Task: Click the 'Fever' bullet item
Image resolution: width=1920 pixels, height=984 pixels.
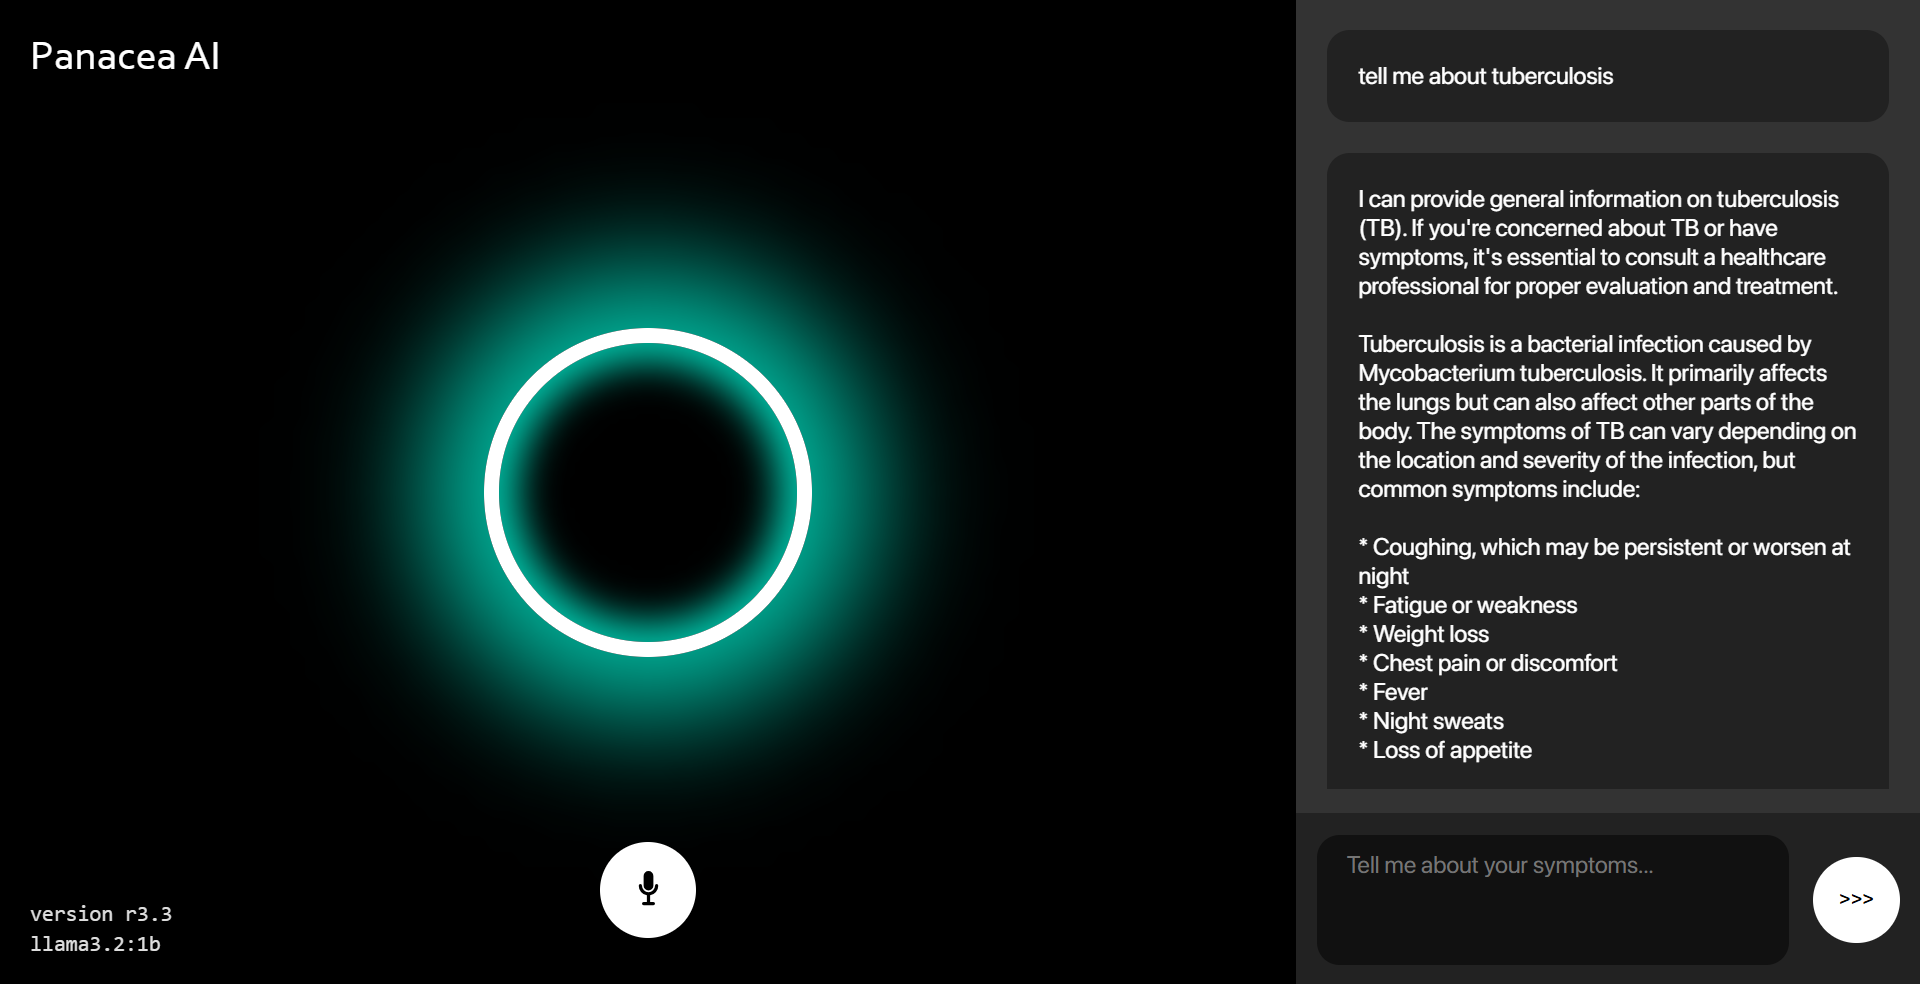Action: coord(1392,692)
